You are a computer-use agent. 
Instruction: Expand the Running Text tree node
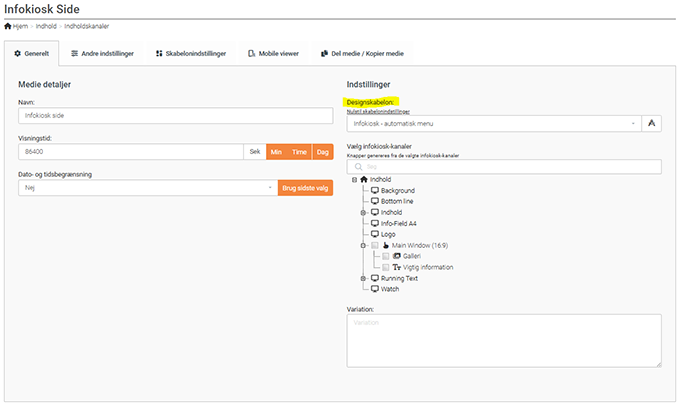[x=364, y=278]
